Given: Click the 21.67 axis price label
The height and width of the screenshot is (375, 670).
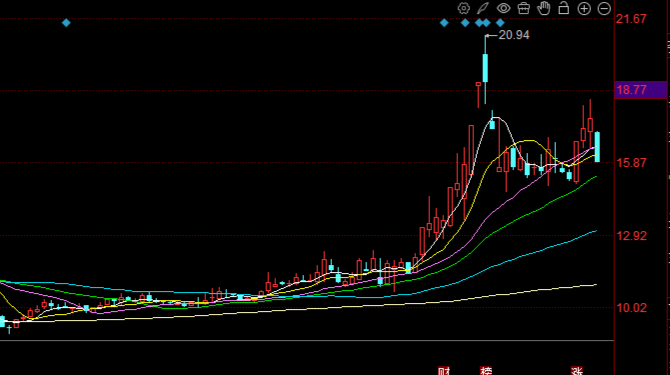Looking at the screenshot, I should pyautogui.click(x=631, y=19).
